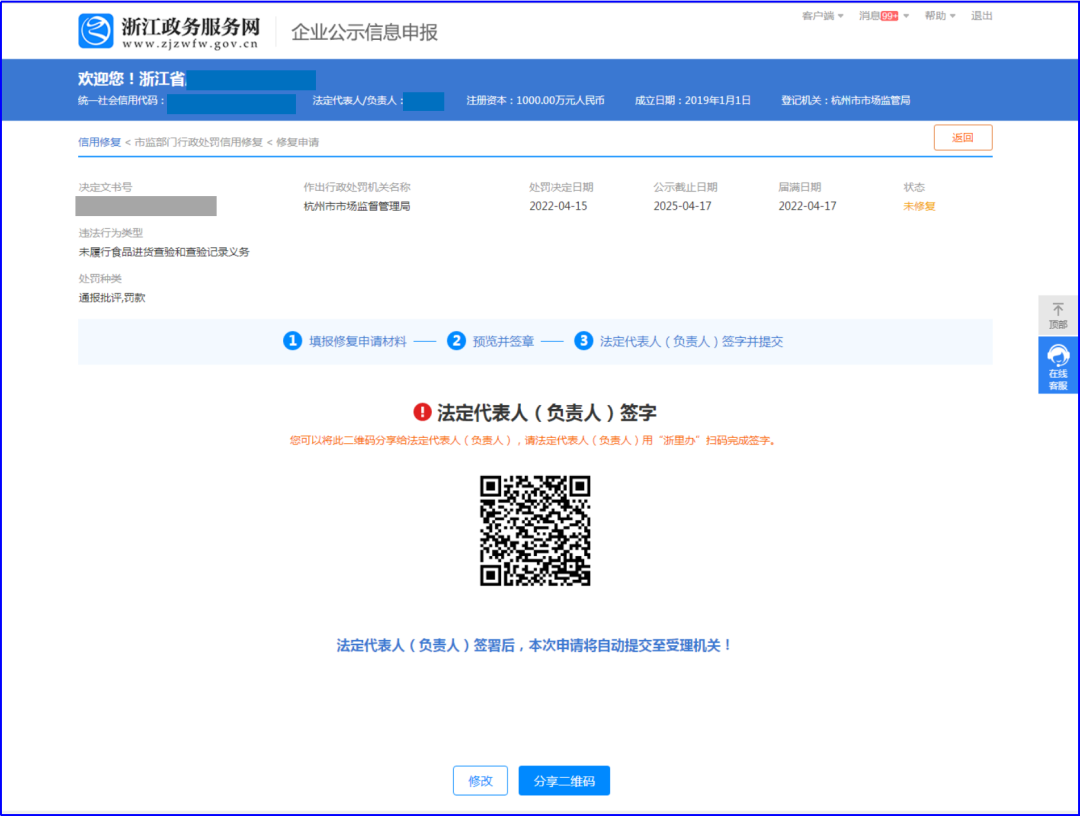Click the 未修复 status text

pos(919,206)
